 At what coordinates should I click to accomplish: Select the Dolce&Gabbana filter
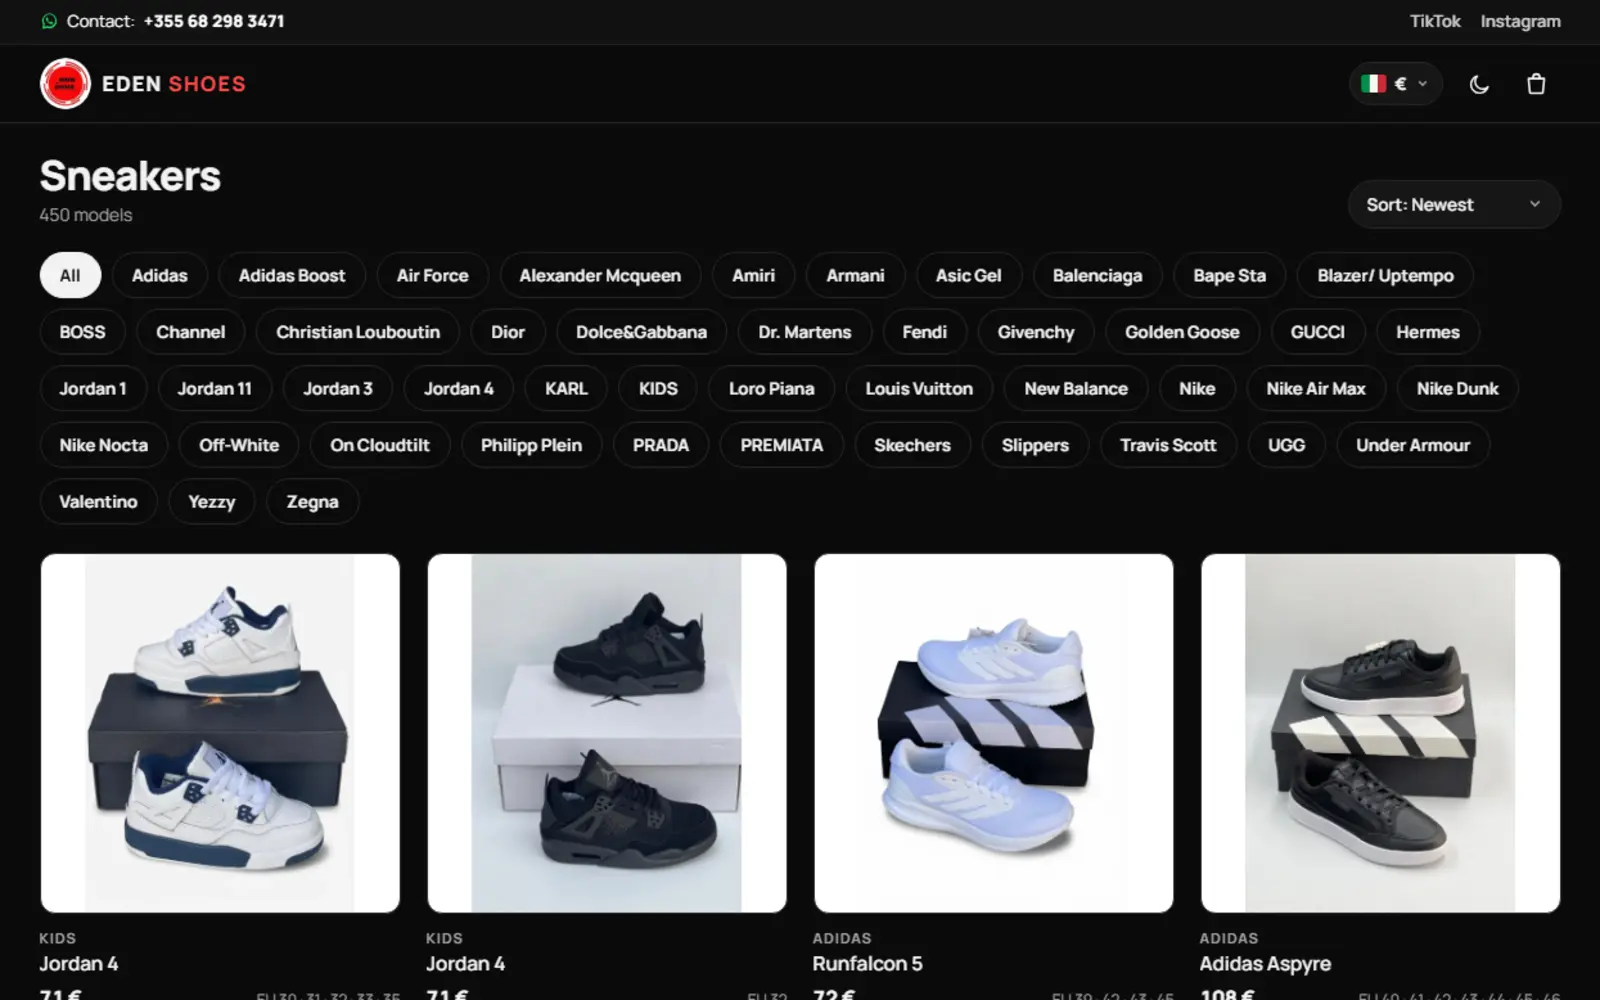coord(641,332)
